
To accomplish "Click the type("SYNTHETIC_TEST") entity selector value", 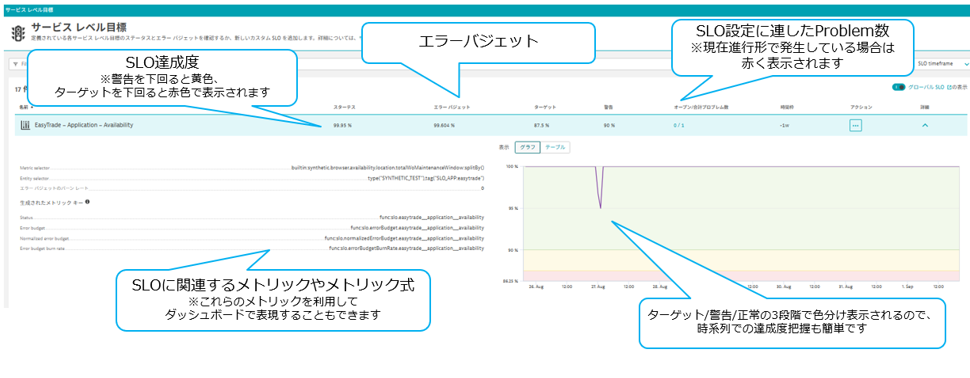I will [x=426, y=178].
